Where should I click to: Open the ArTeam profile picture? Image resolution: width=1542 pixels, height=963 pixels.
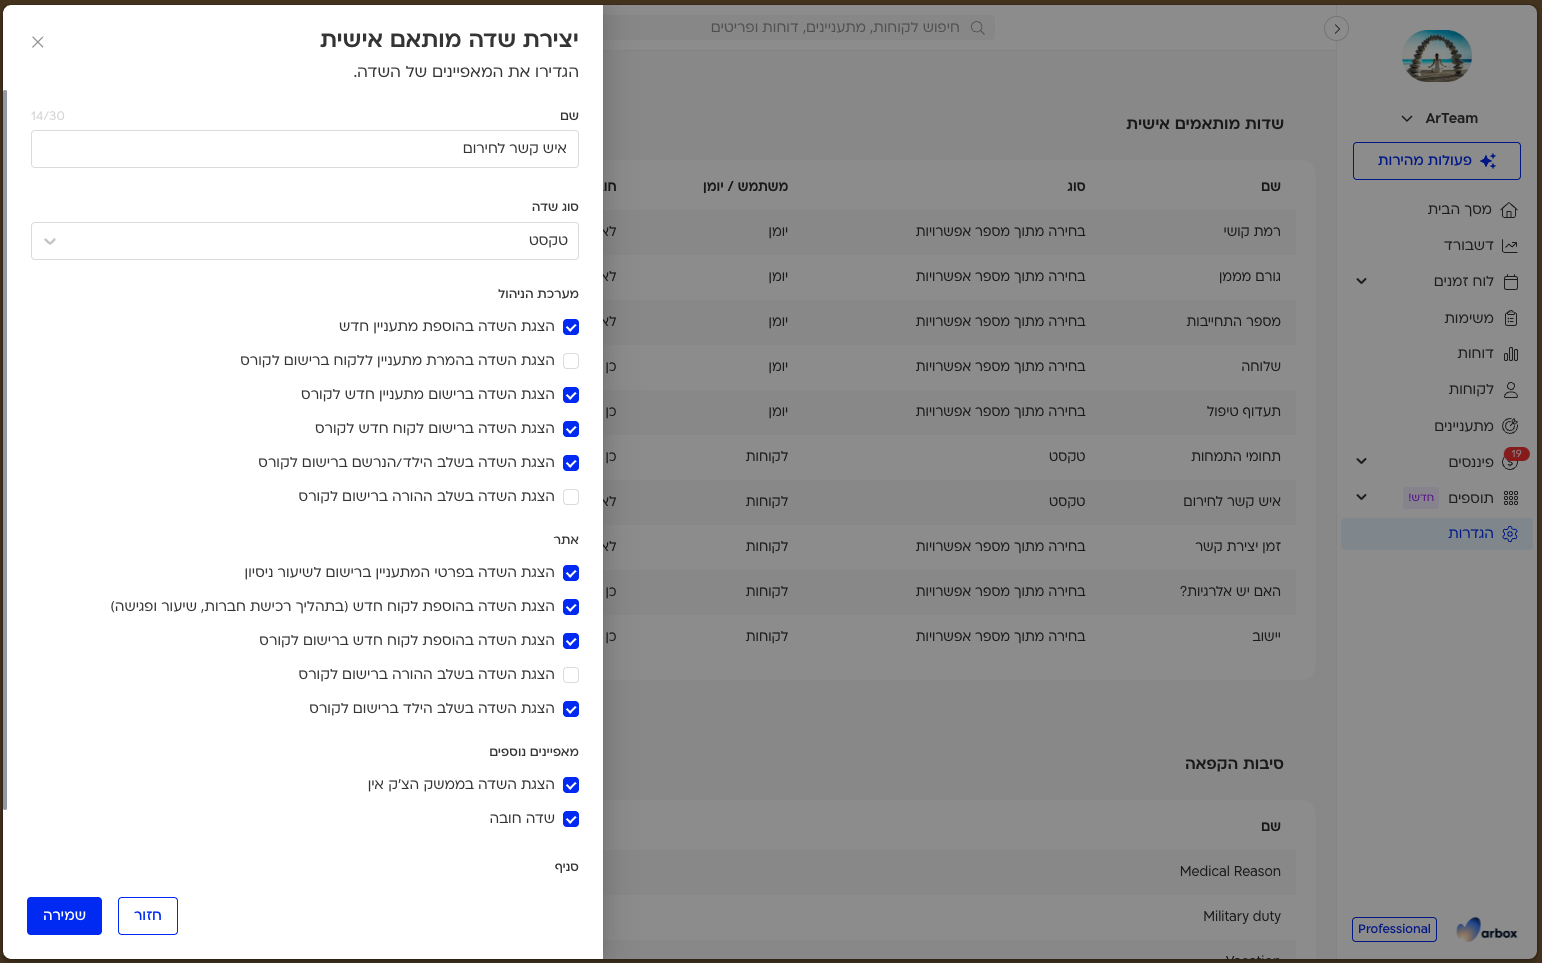pyautogui.click(x=1437, y=56)
